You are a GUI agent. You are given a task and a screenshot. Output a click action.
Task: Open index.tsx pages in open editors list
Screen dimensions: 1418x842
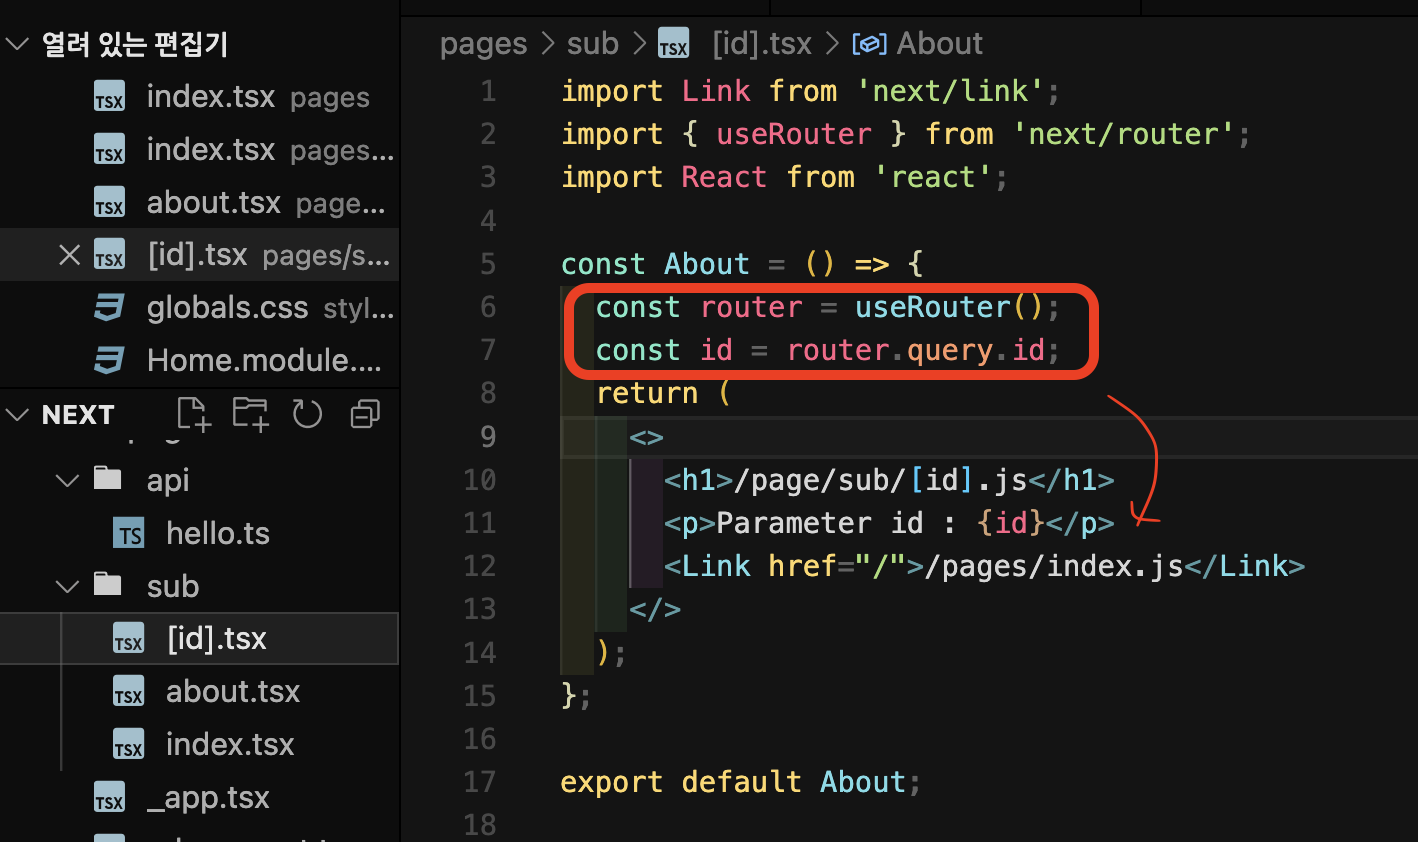[200, 96]
